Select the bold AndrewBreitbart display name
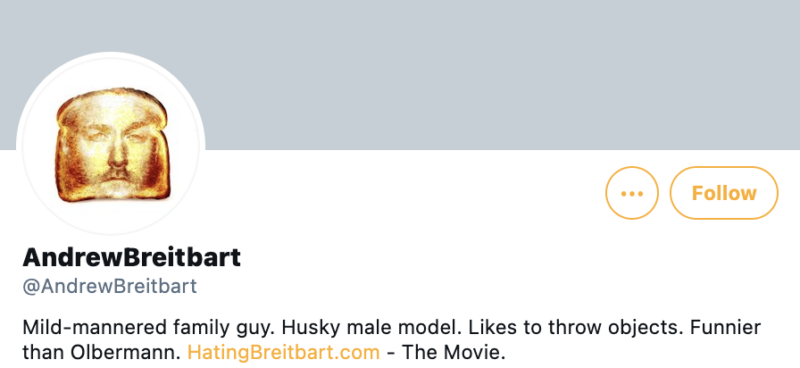This screenshot has height=368, width=800. [x=132, y=258]
